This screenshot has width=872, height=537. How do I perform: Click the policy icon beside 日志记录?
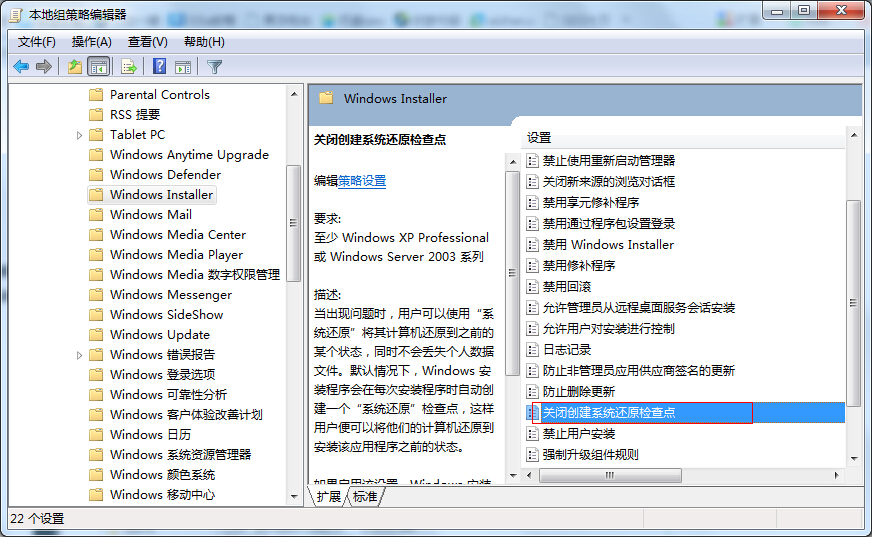tap(532, 350)
